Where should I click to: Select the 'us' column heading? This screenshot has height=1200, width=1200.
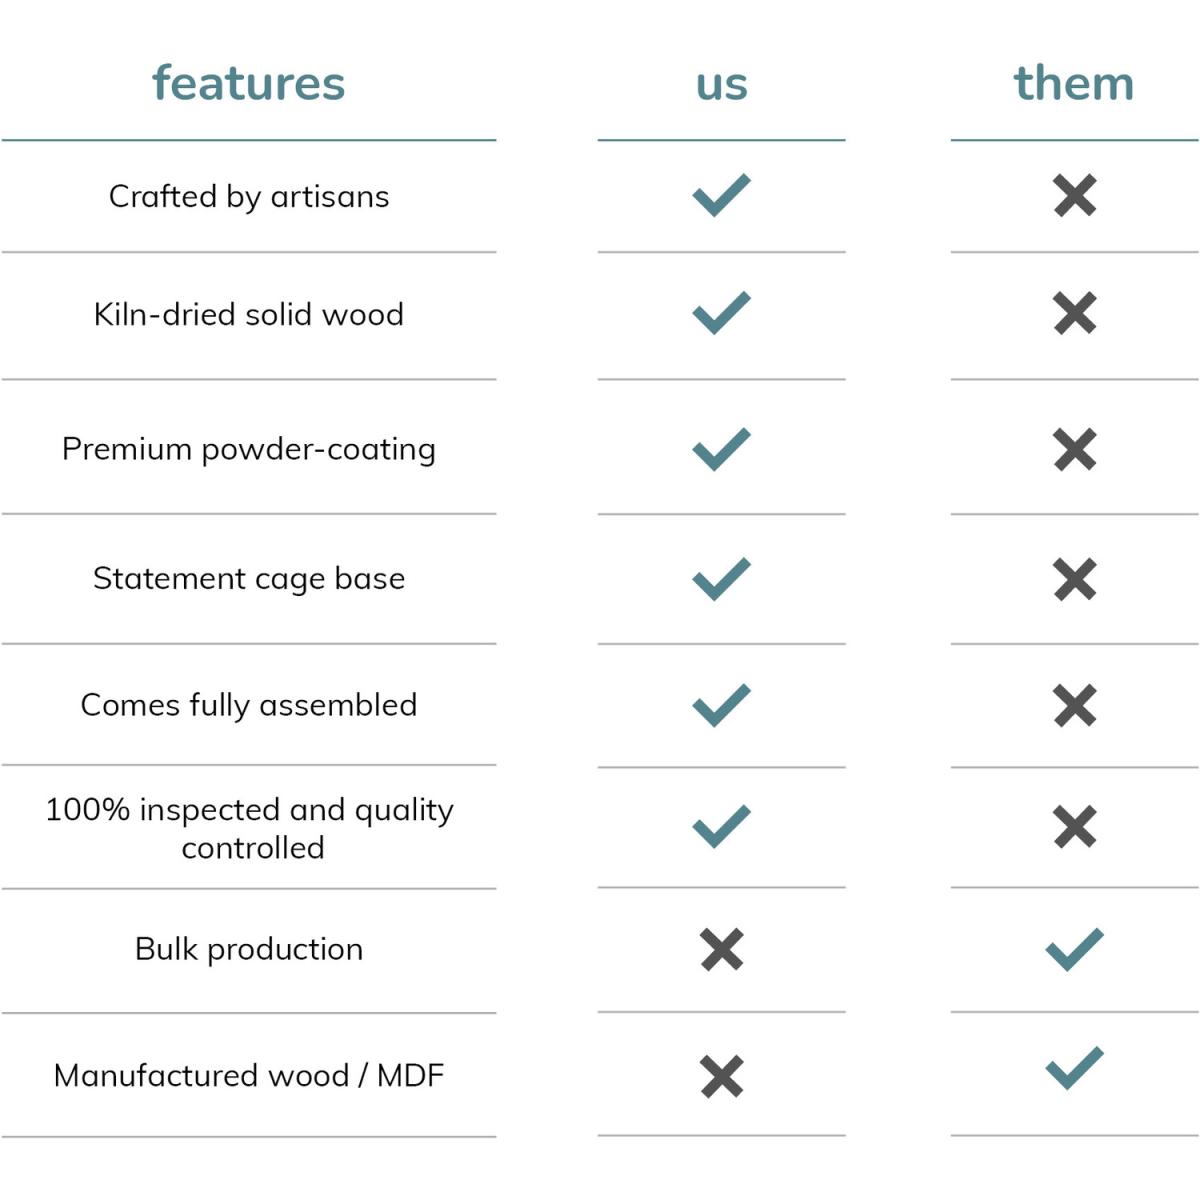pyautogui.click(x=721, y=84)
